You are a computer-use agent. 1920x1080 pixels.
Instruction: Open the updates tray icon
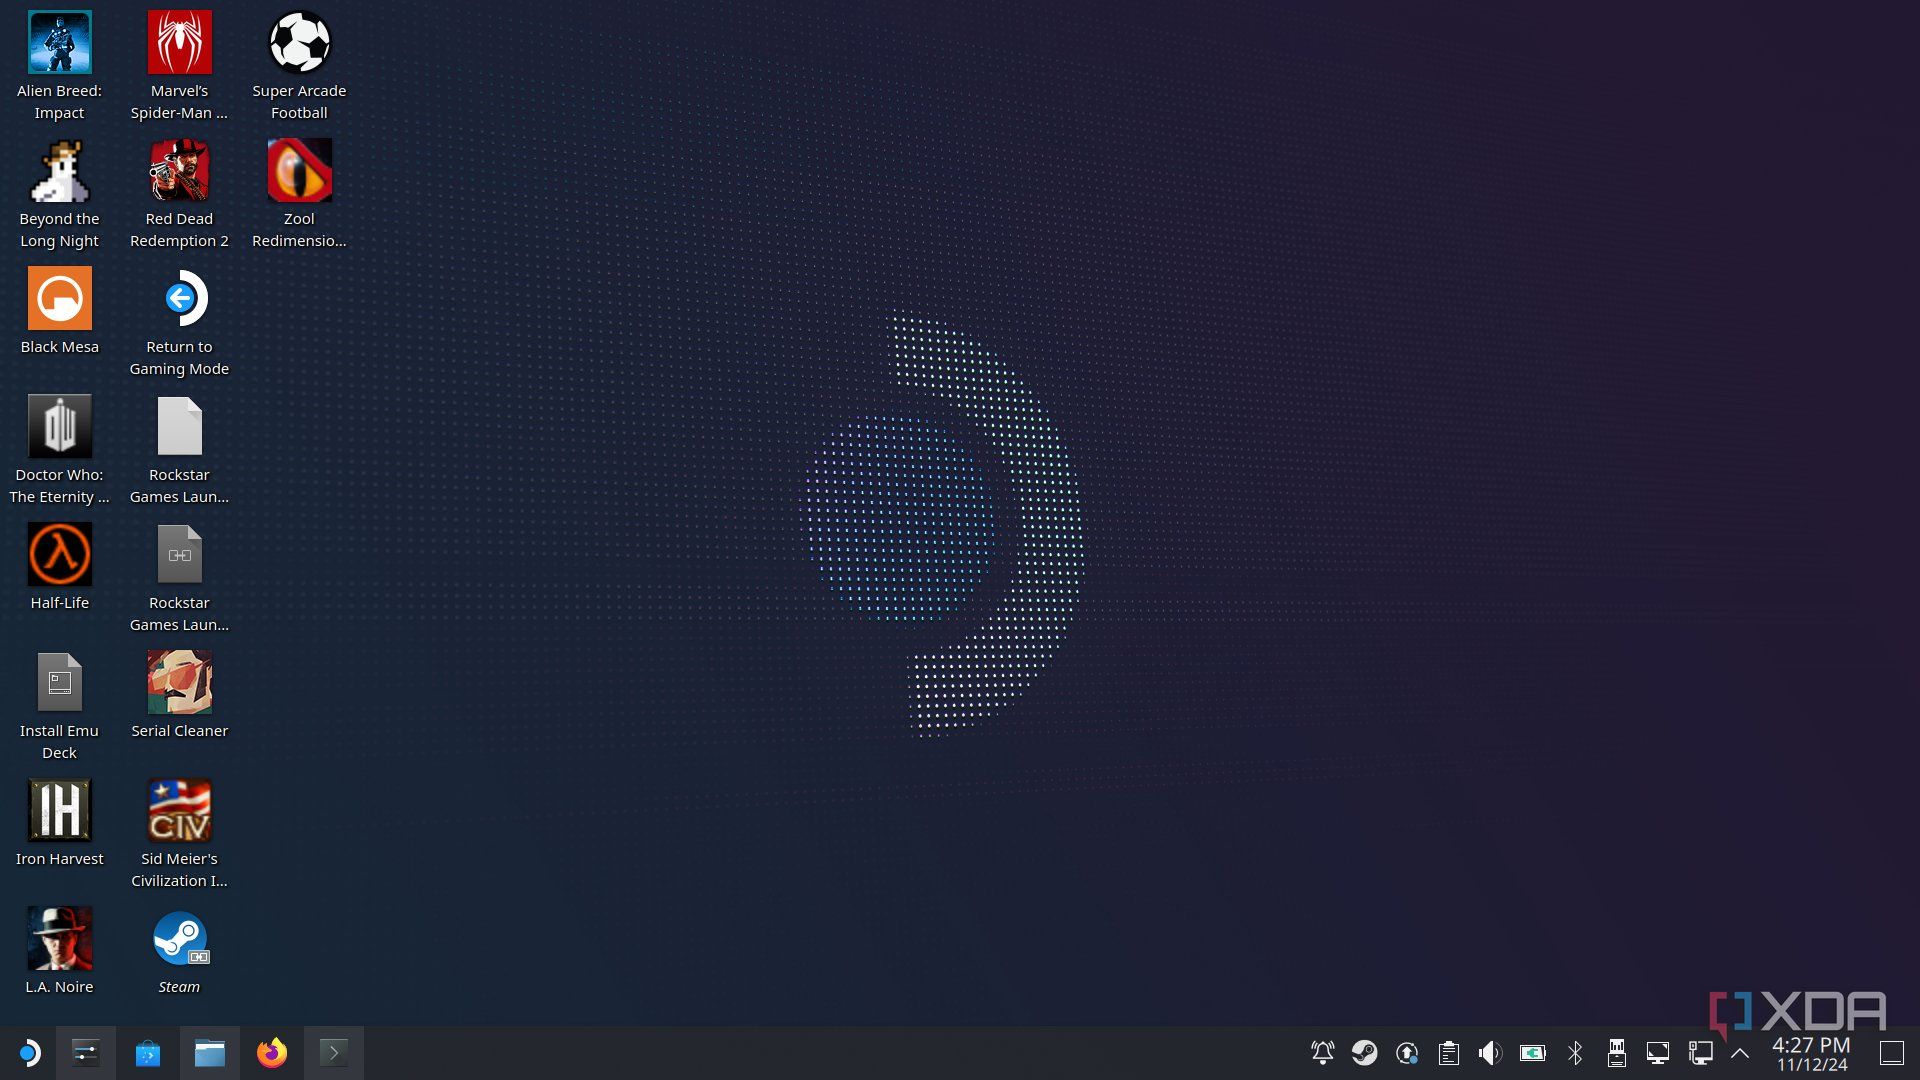(x=1407, y=1053)
